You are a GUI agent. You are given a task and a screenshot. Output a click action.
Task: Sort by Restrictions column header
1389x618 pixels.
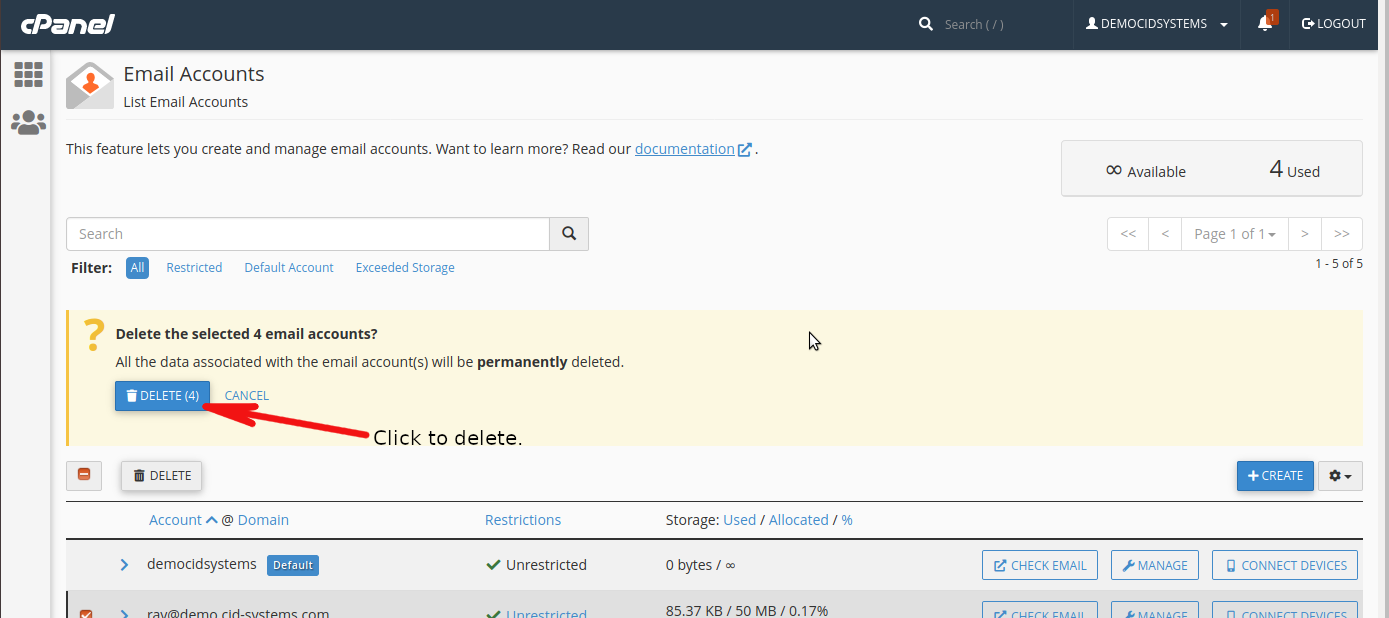(523, 520)
